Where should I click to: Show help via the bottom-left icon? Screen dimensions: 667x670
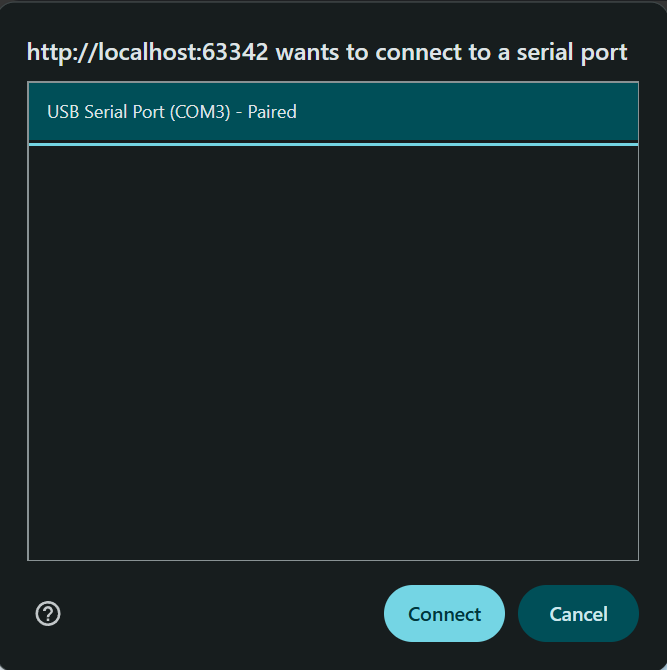48,613
